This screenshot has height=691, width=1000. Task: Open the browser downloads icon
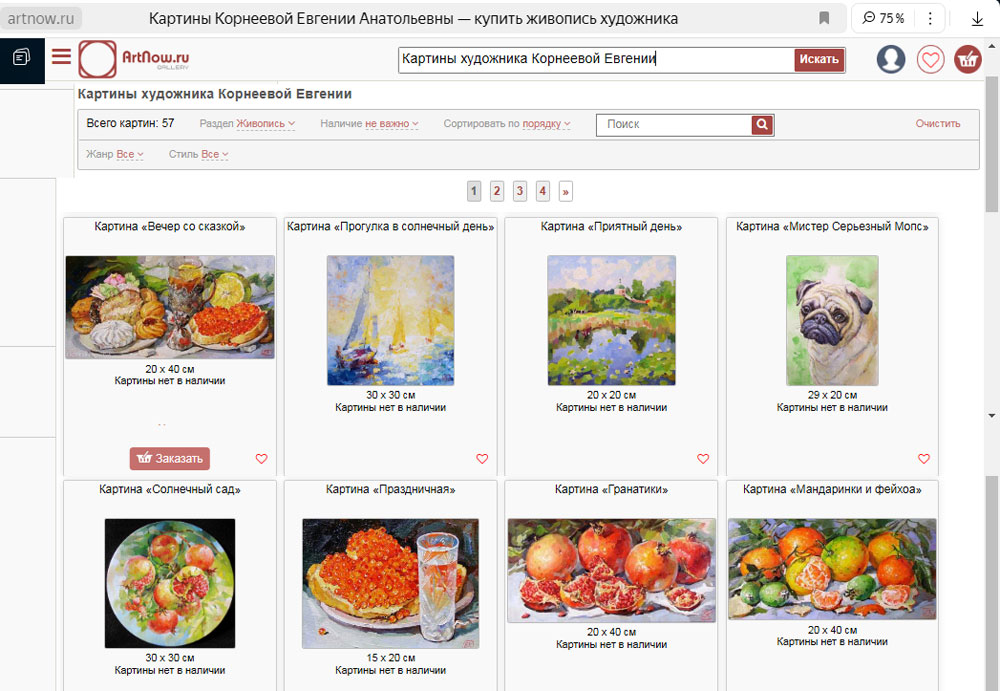(977, 19)
